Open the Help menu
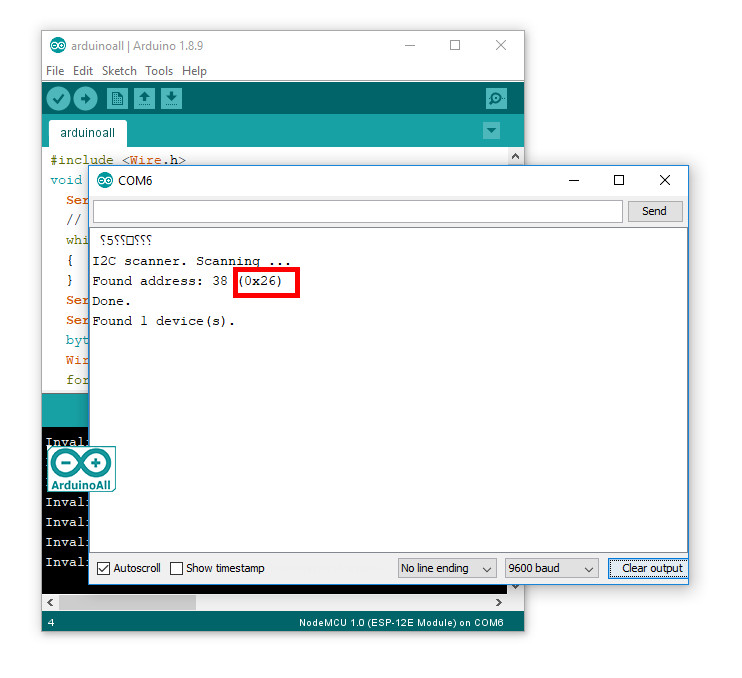Screen dimensions: 742x678 (194, 71)
